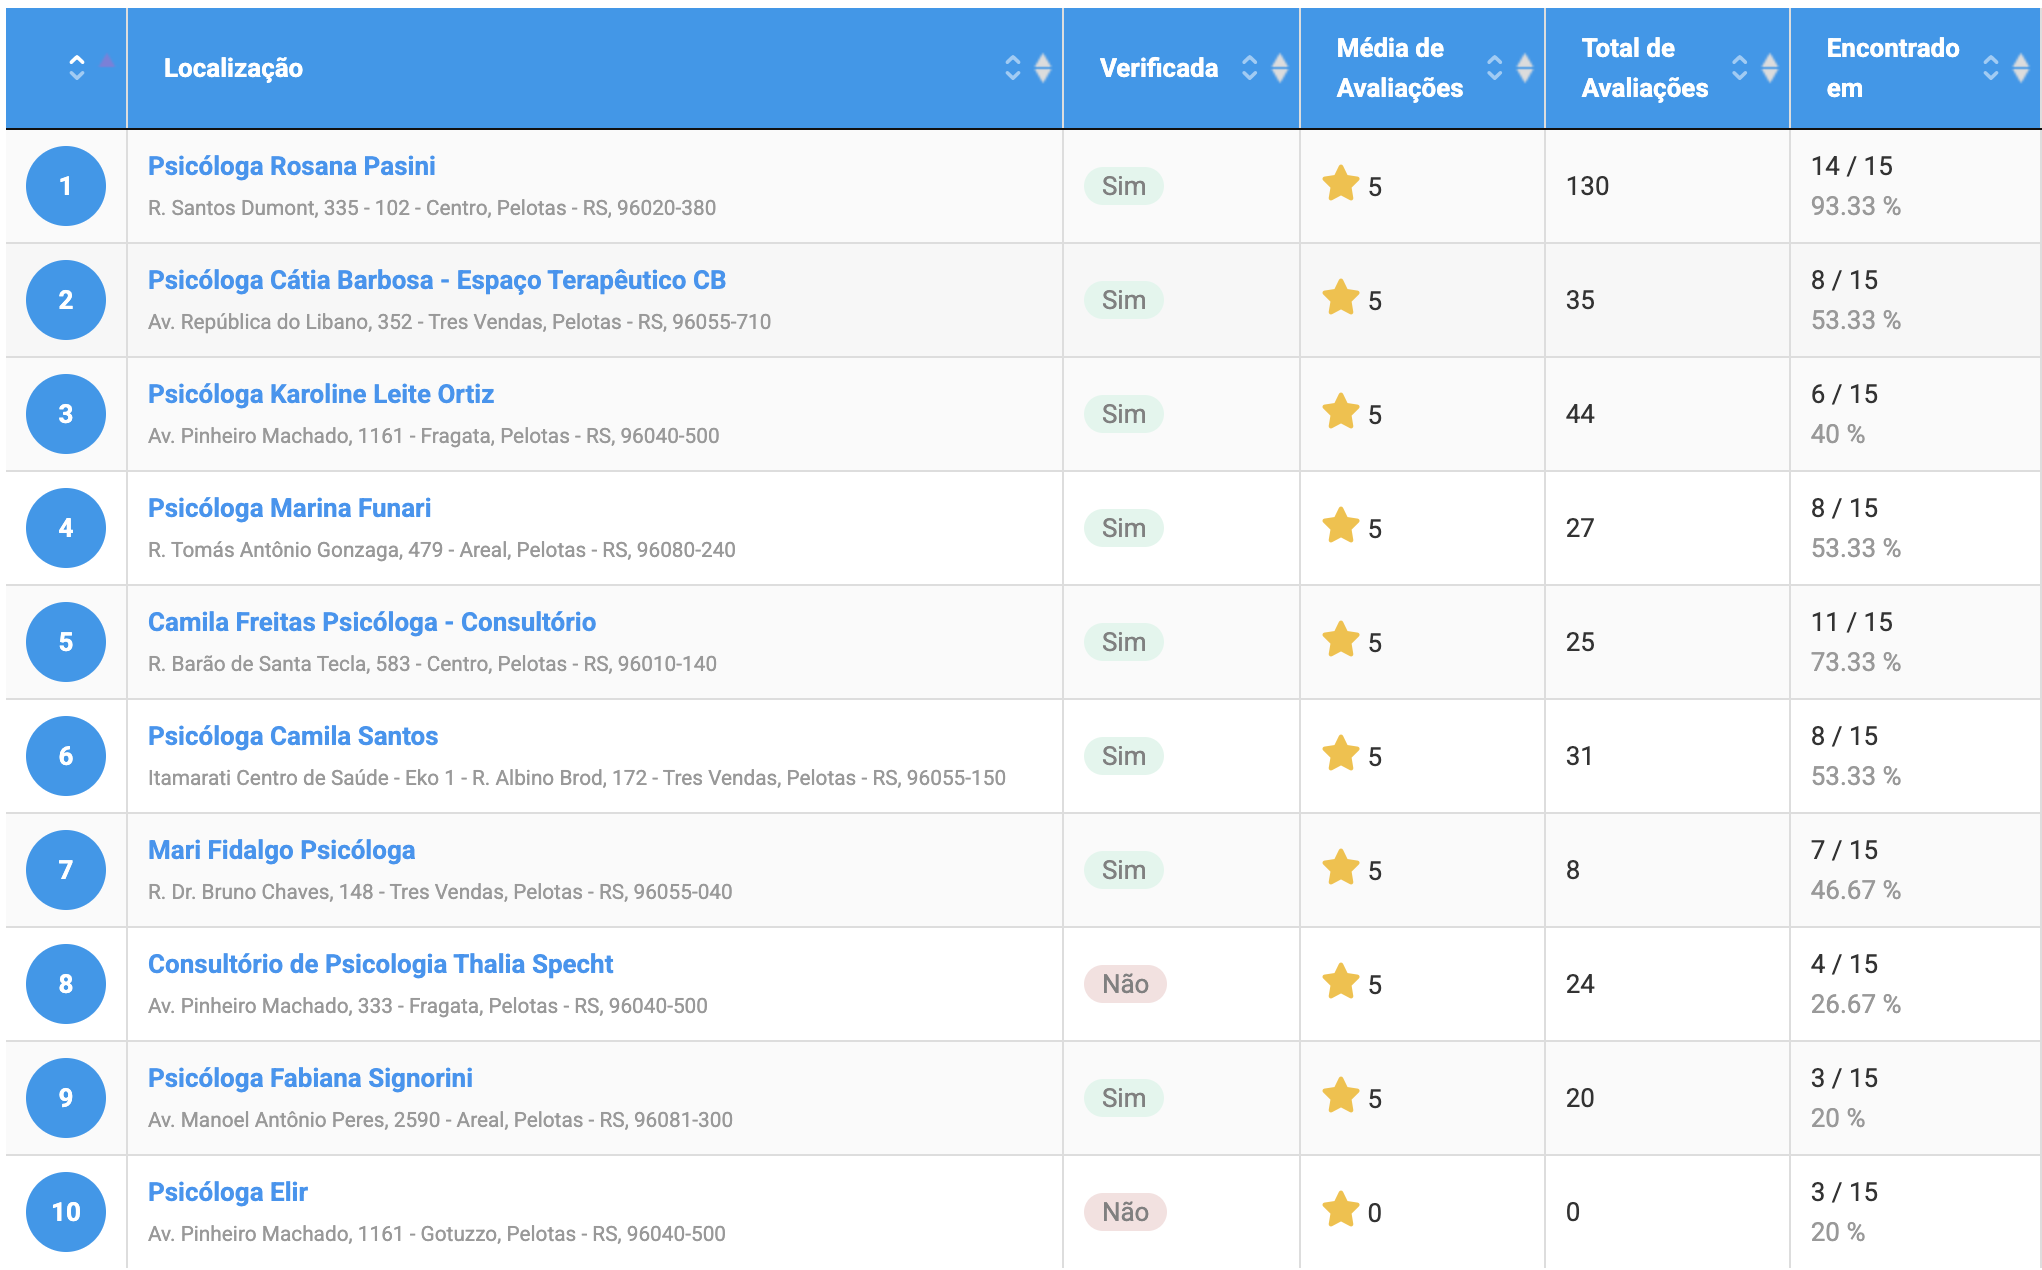Click rank badge number 5
The image size is (2042, 1270).
pos(66,642)
